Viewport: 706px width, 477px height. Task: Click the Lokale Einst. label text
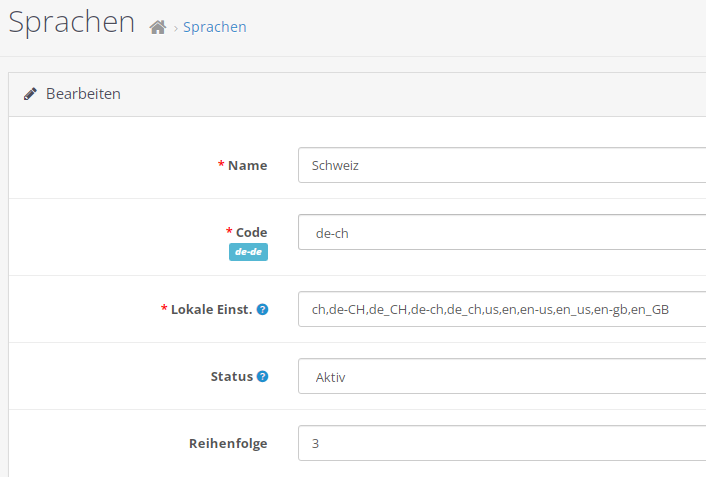pos(211,310)
